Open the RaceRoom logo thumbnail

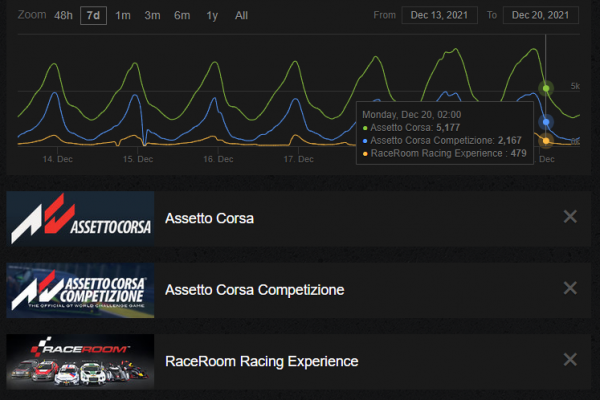point(80,361)
